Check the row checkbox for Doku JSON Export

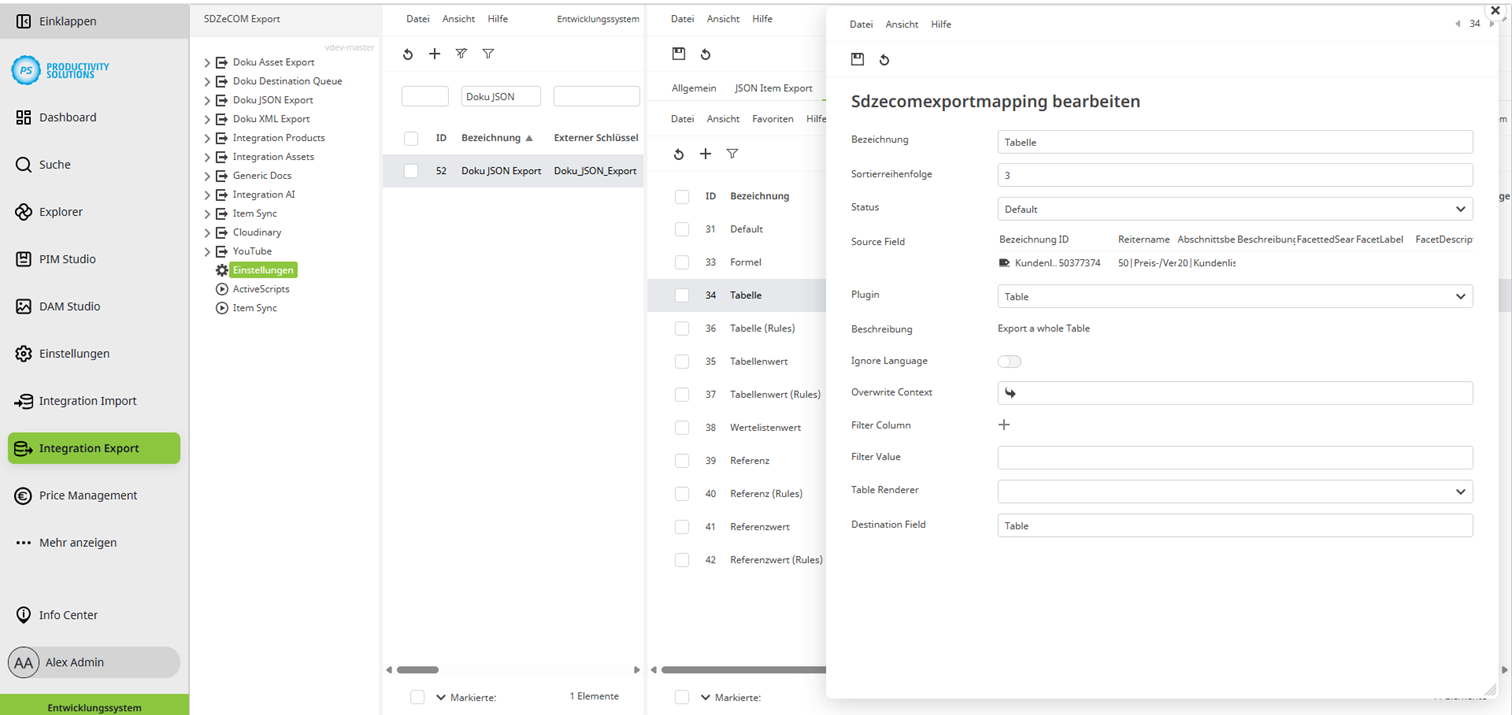tap(410, 170)
